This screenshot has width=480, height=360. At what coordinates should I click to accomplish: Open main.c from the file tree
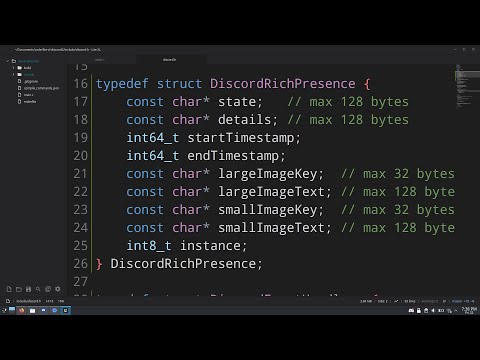click(28, 95)
